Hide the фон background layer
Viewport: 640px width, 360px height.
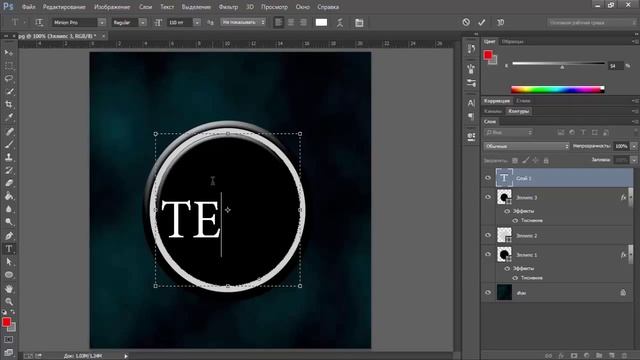point(488,293)
